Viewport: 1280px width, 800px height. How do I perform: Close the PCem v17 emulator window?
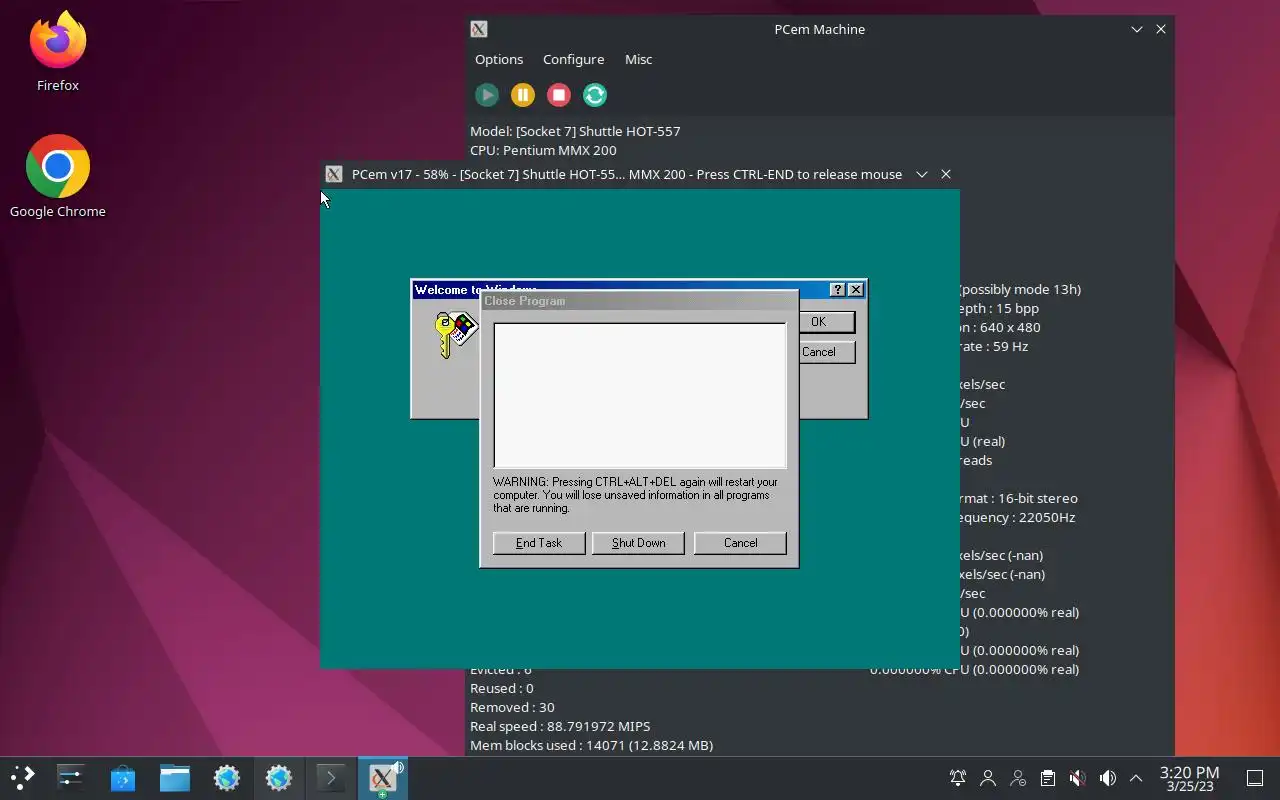click(946, 174)
